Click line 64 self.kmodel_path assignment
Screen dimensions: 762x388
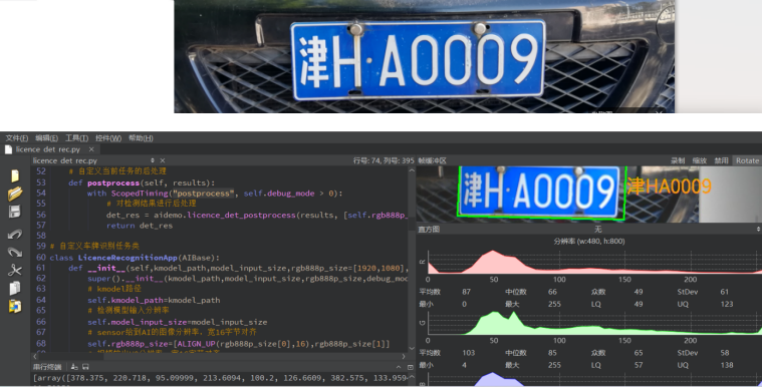coord(154,300)
